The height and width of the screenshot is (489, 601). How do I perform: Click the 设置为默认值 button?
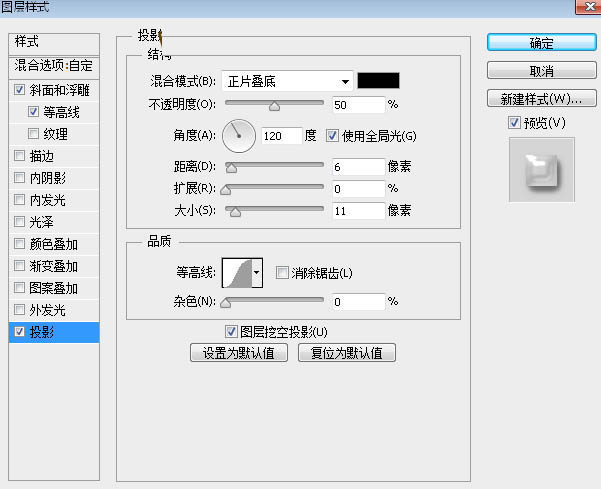[x=239, y=353]
